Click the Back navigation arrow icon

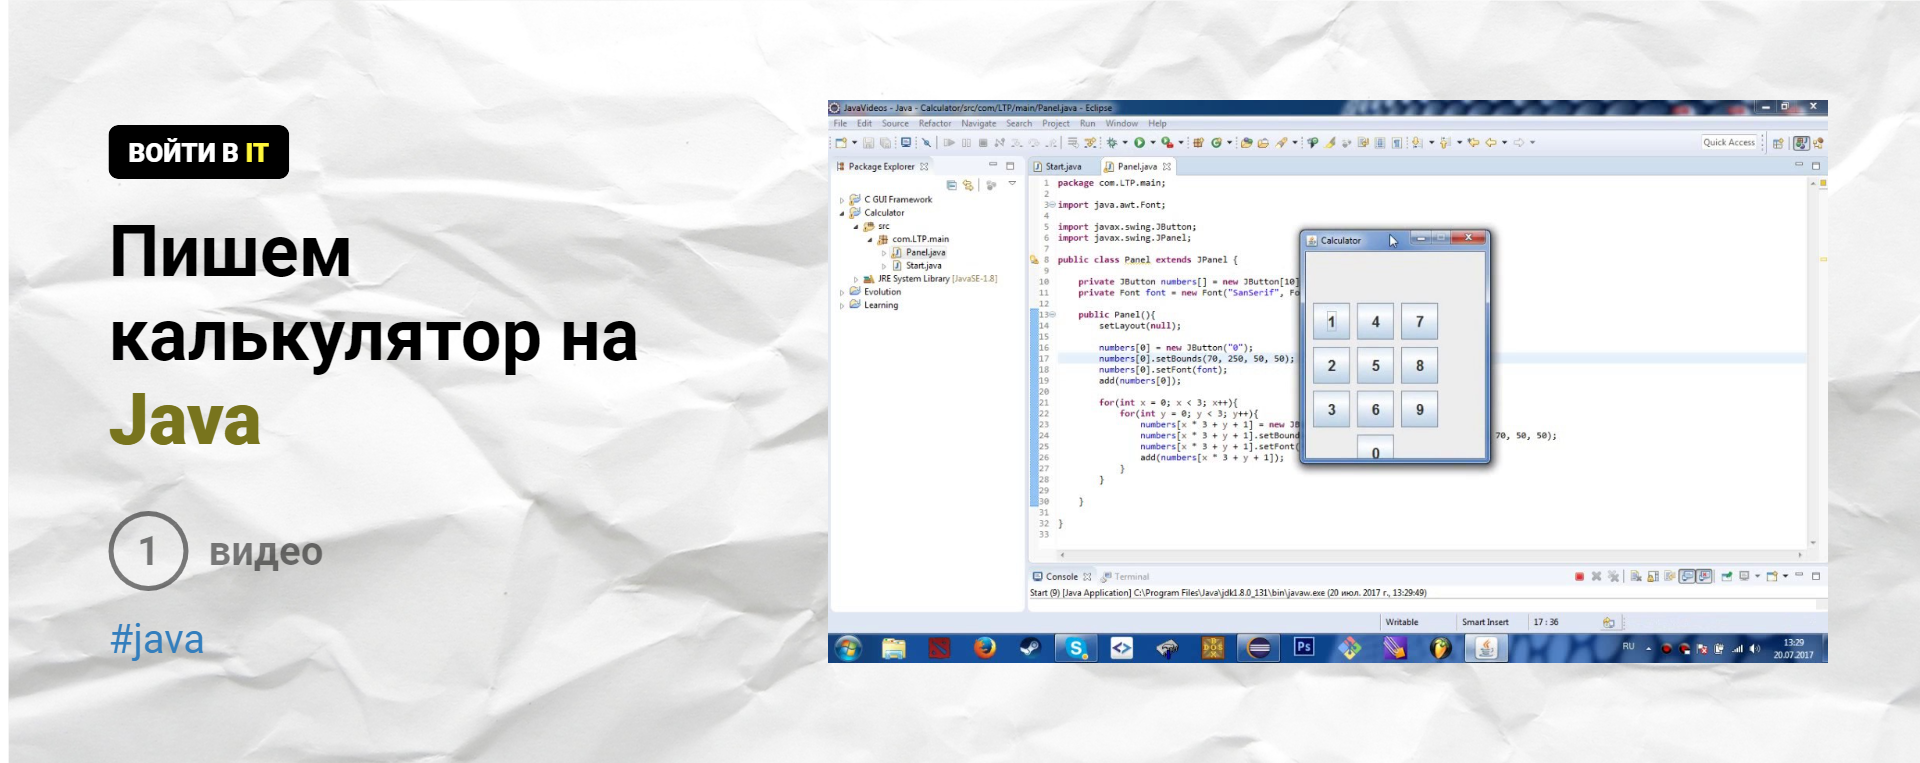coord(1491,143)
